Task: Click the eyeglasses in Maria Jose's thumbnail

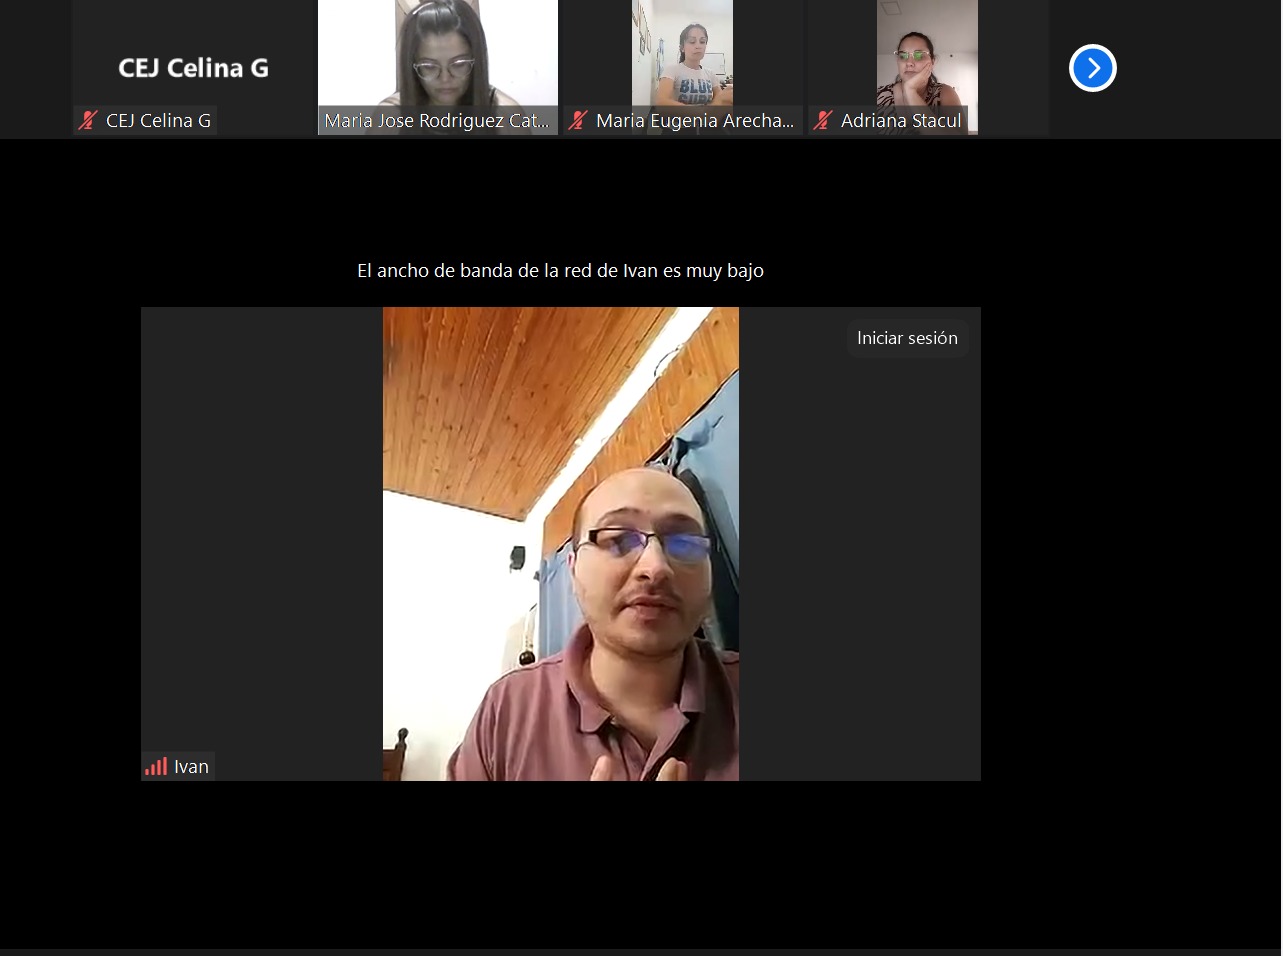Action: [441, 68]
